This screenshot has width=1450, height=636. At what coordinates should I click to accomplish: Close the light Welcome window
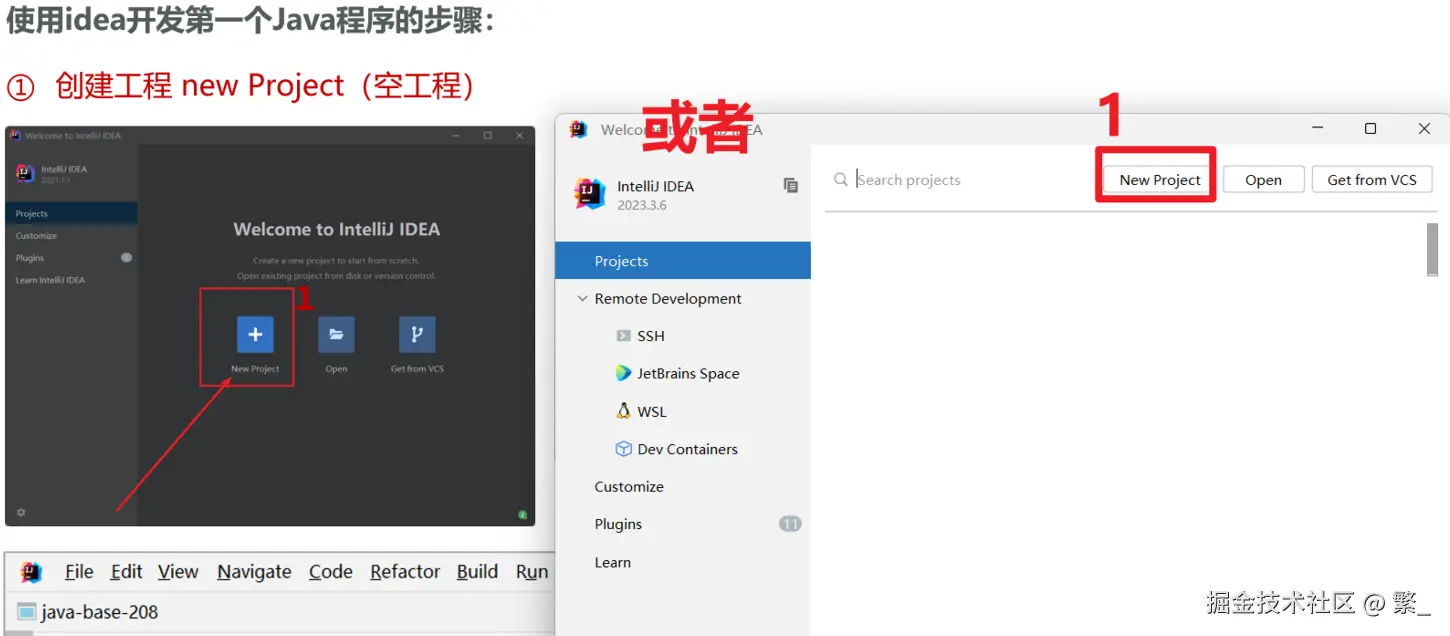pos(1424,128)
